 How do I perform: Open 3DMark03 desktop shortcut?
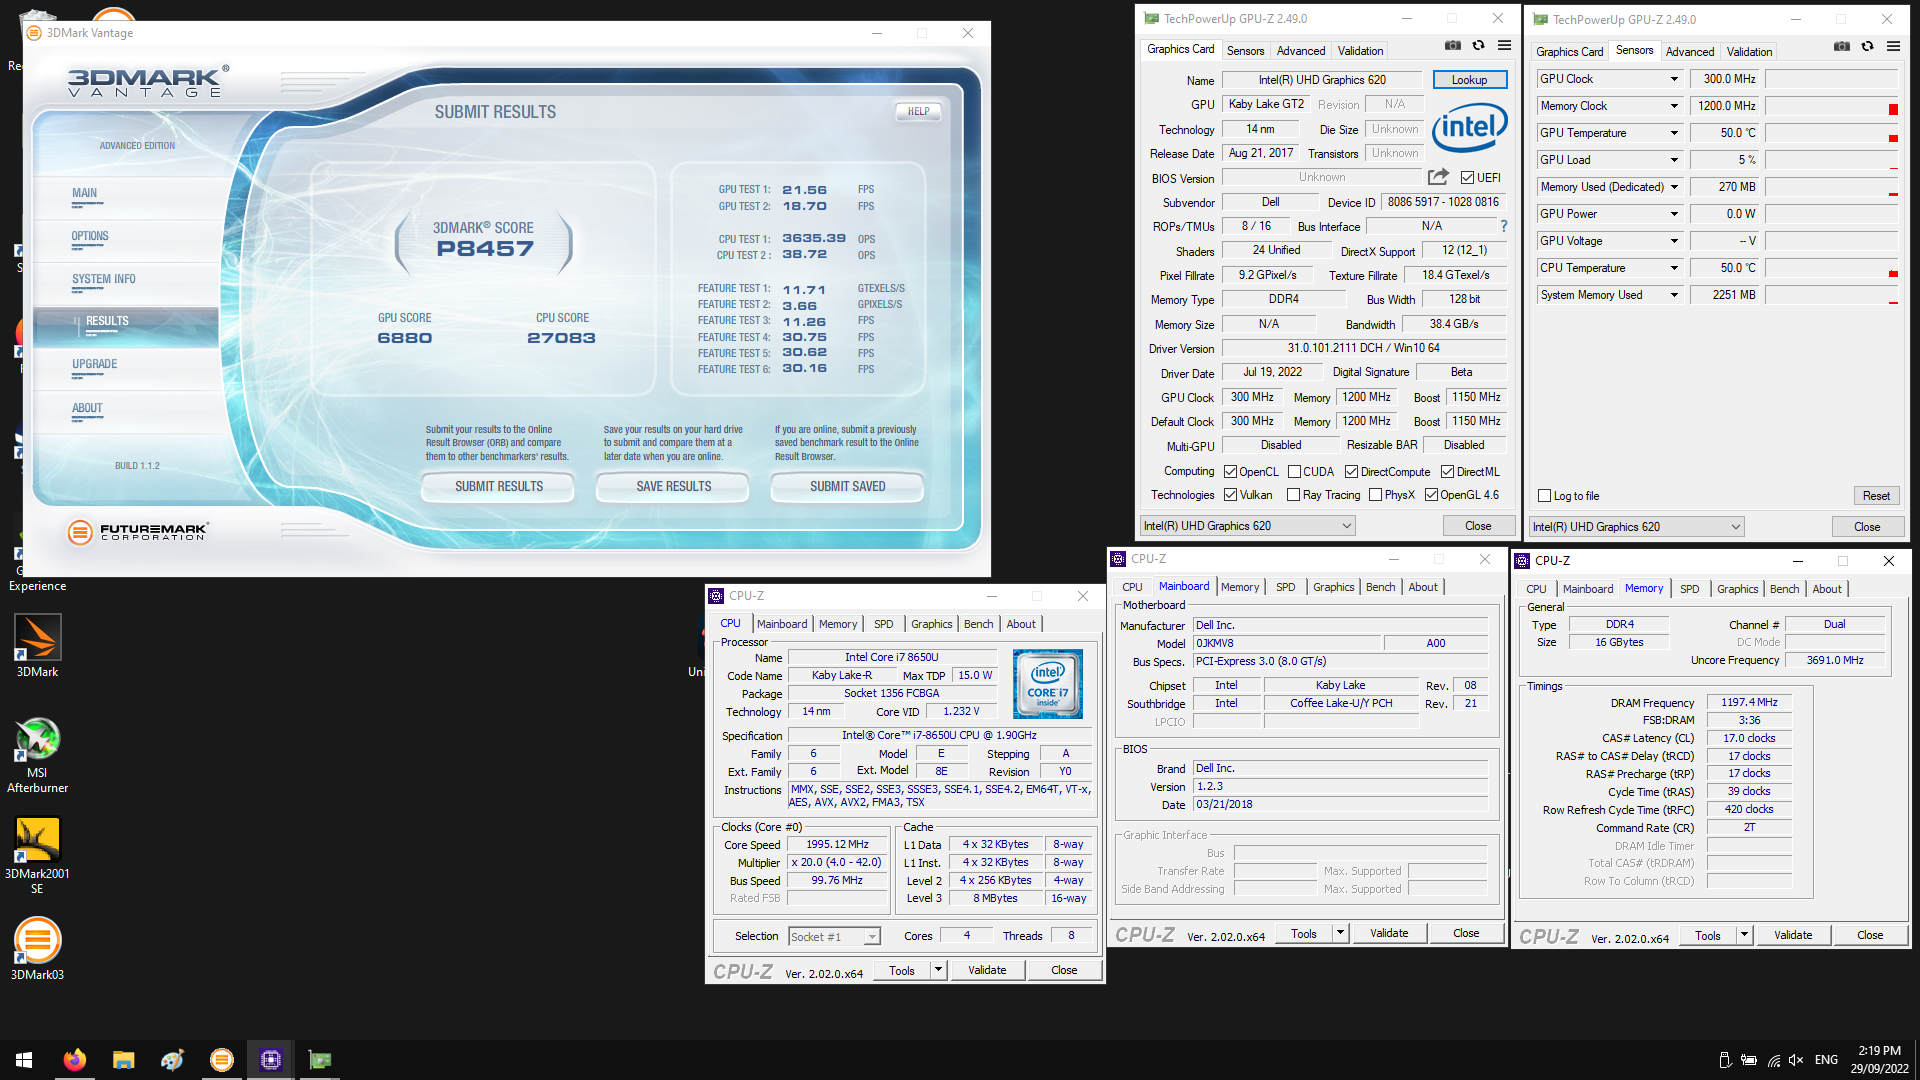click(37, 949)
